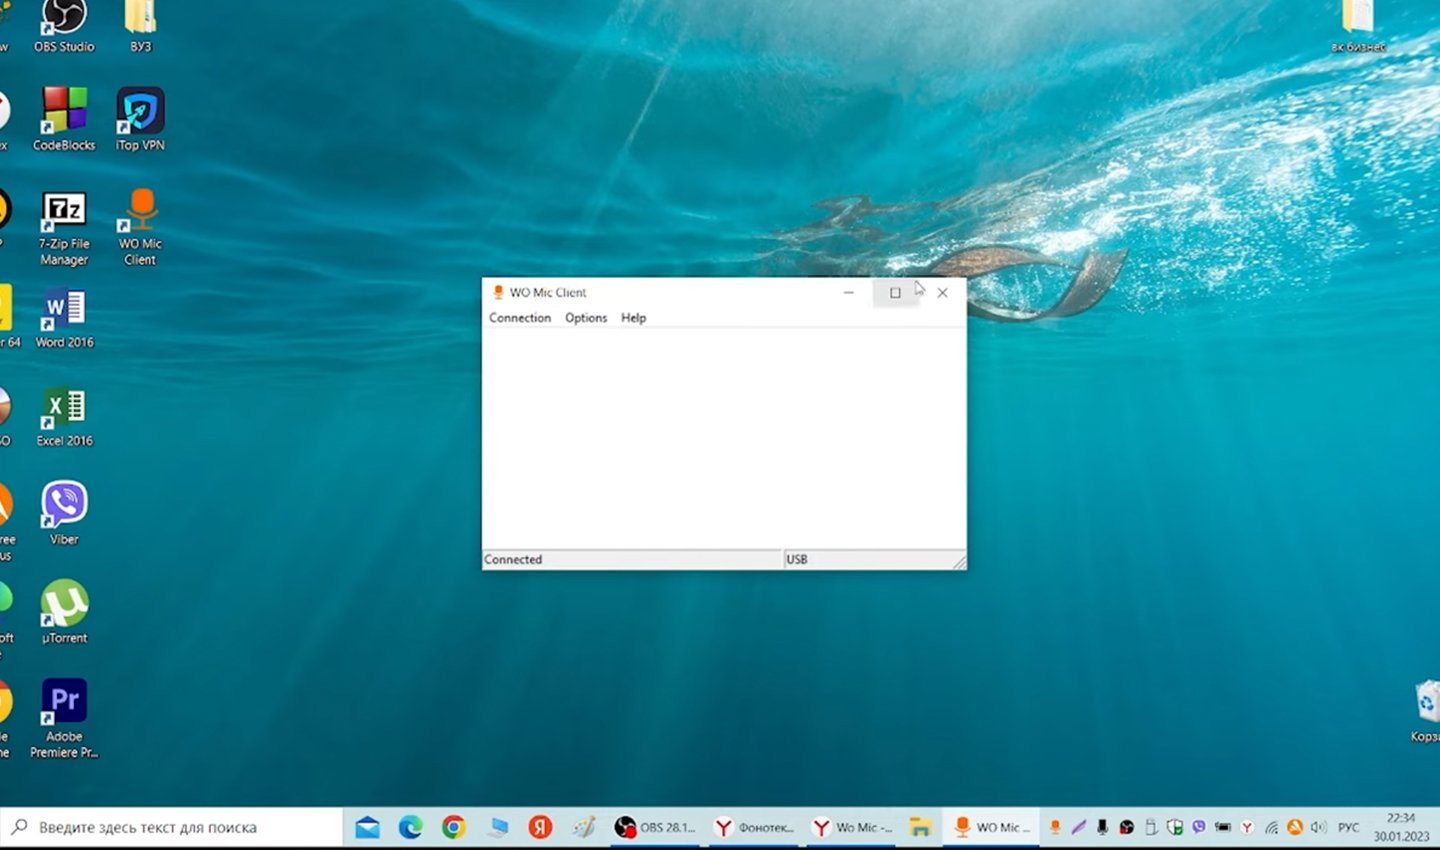Open the clock showing 22:34 30.01.2023
Image resolution: width=1440 pixels, height=850 pixels.
coord(1401,827)
